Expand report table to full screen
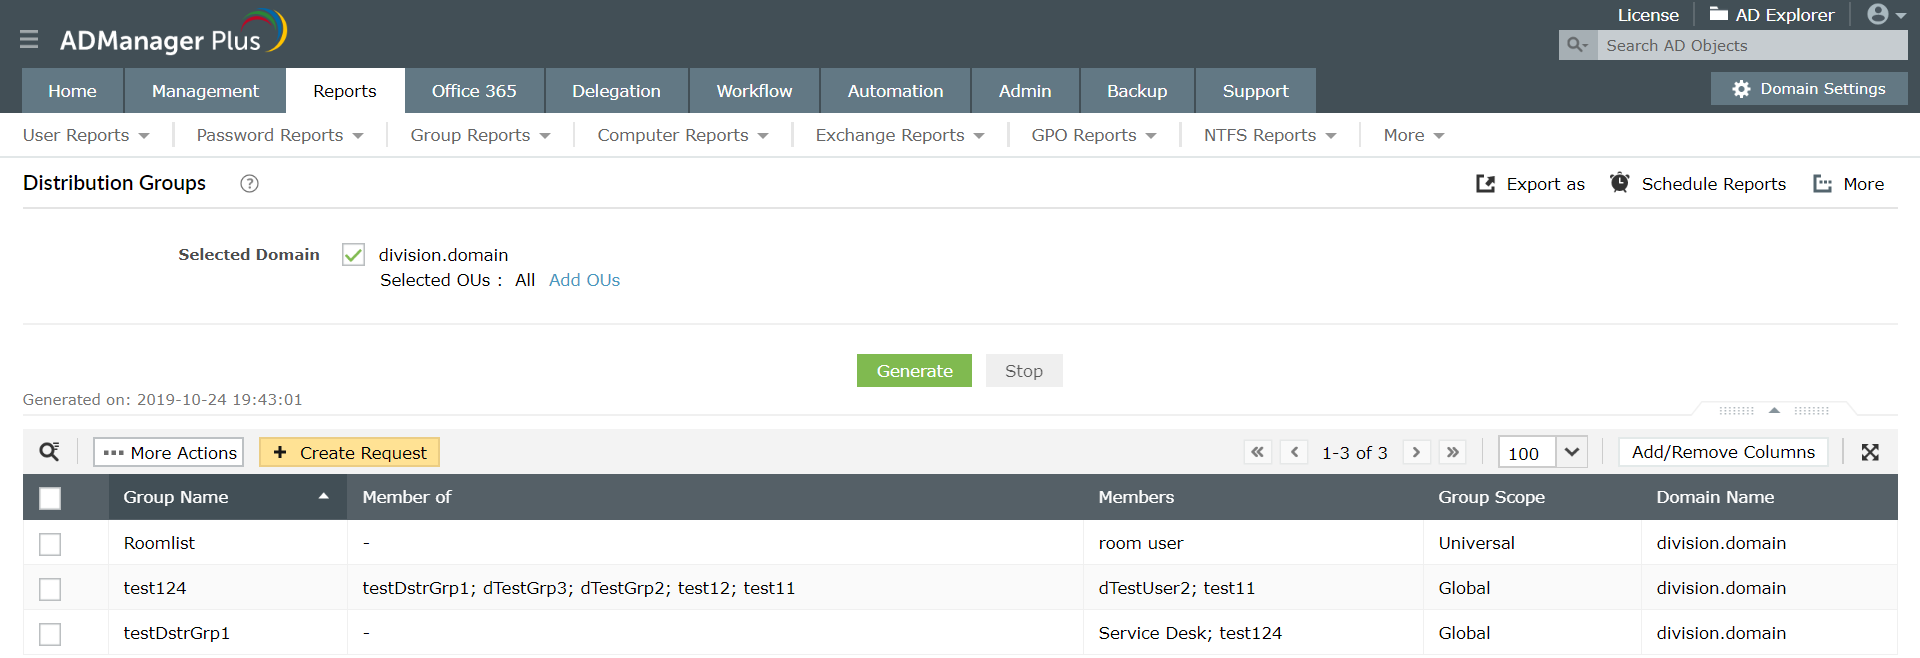This screenshot has width=1920, height=658. point(1870,452)
